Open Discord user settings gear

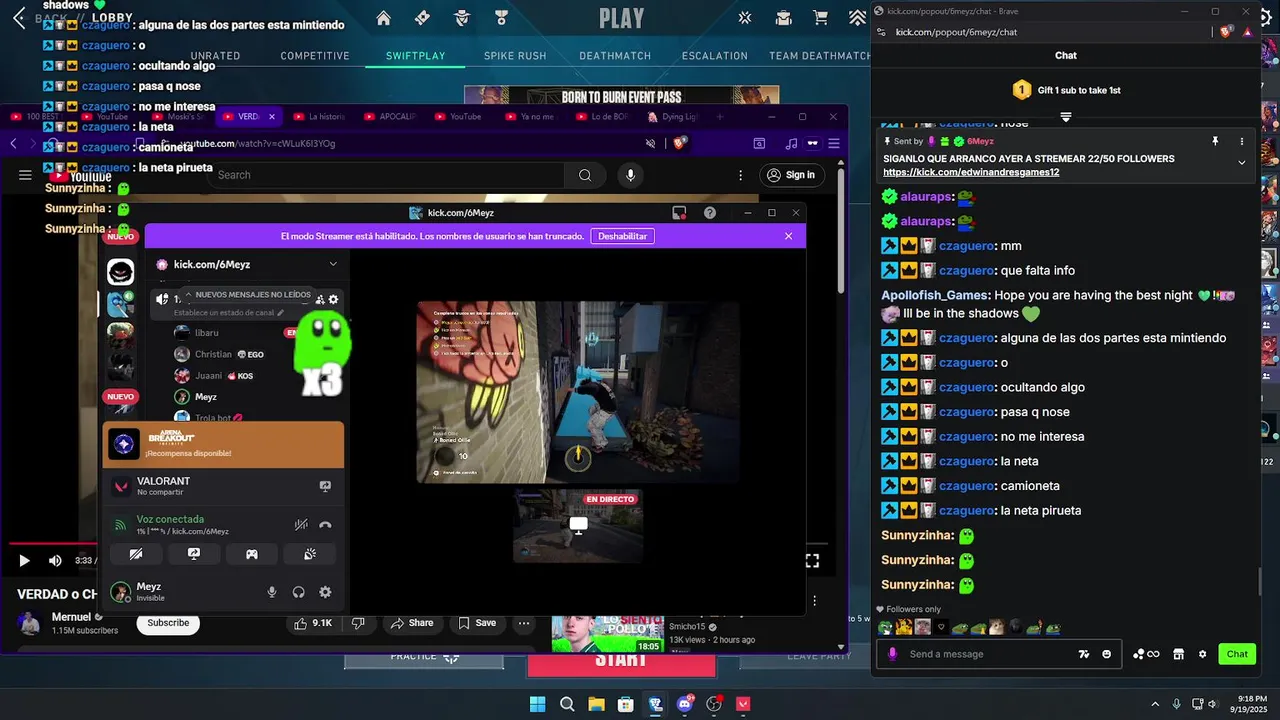[x=325, y=592]
